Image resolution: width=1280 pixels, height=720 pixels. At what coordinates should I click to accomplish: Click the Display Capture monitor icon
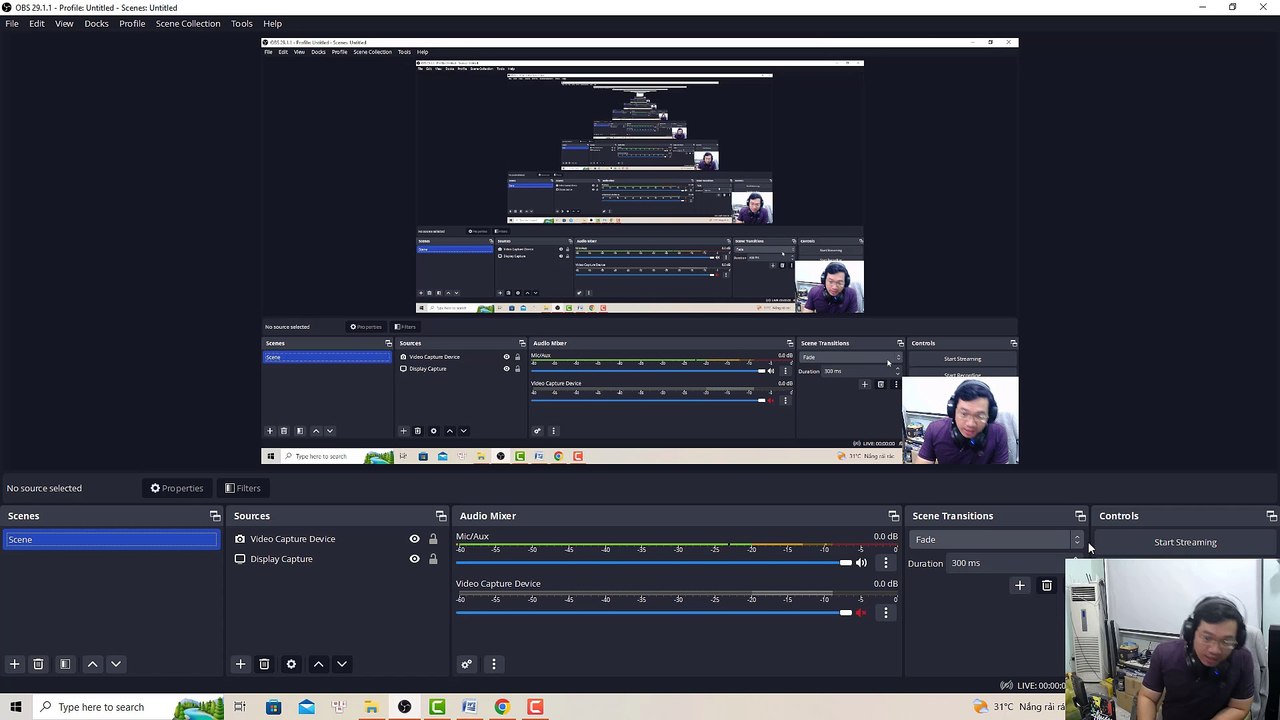240,559
